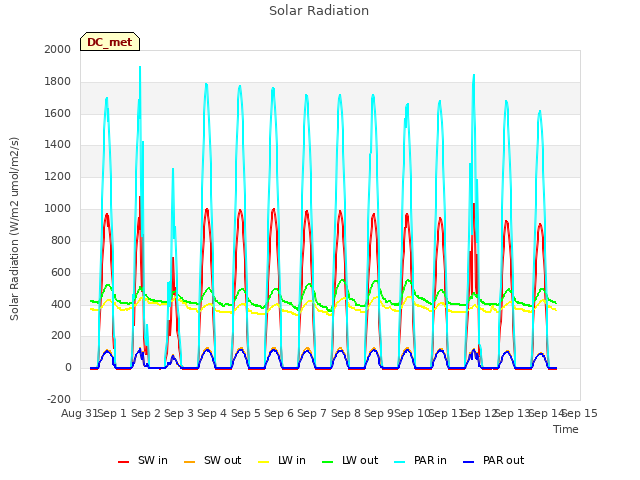Click the Sep 7 x-axis label
The height and width of the screenshot is (480, 640).
pos(312,413)
